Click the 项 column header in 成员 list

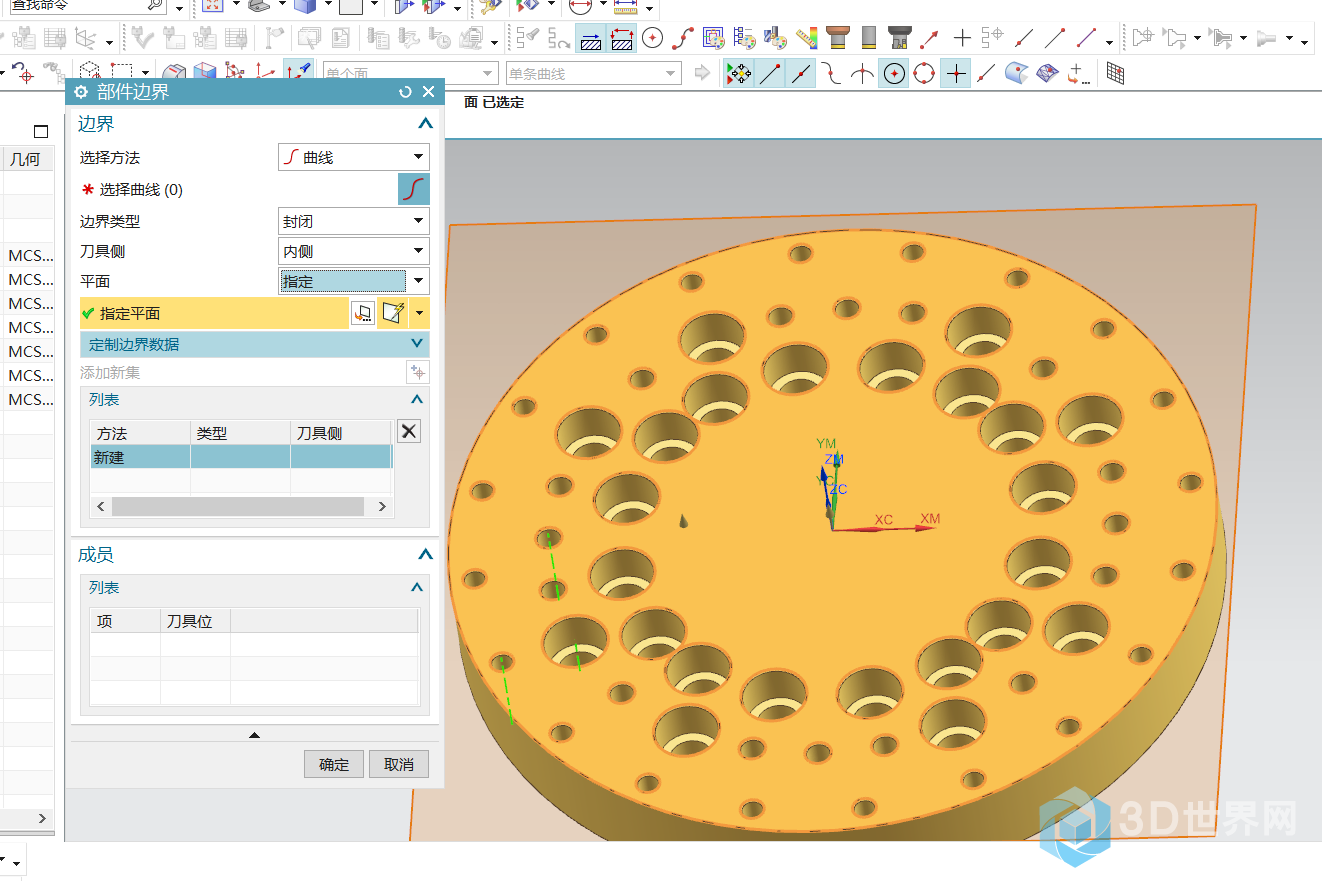pyautogui.click(x=125, y=621)
